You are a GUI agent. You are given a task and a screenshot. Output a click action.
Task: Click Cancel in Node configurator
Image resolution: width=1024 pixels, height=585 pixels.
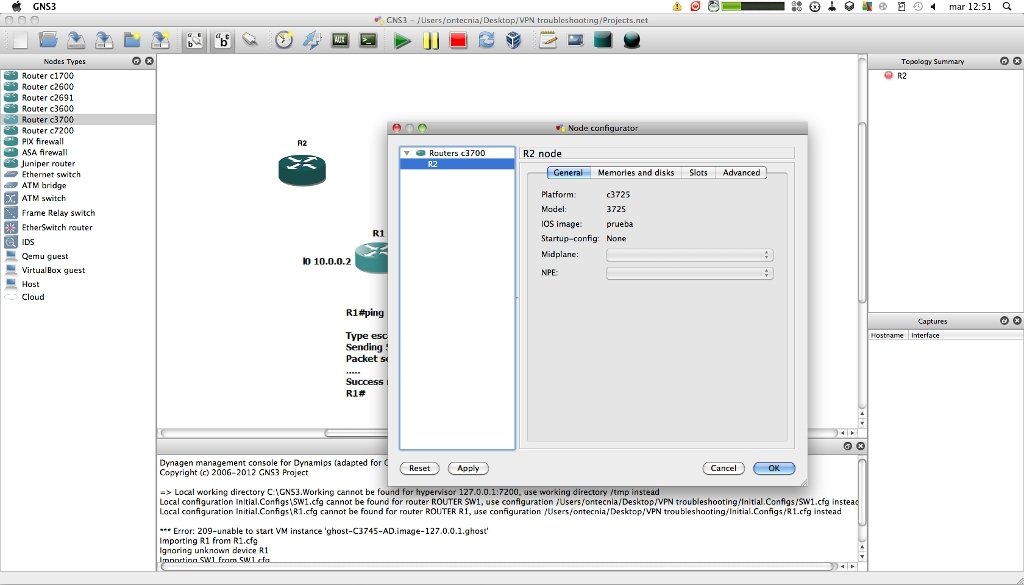pos(724,468)
